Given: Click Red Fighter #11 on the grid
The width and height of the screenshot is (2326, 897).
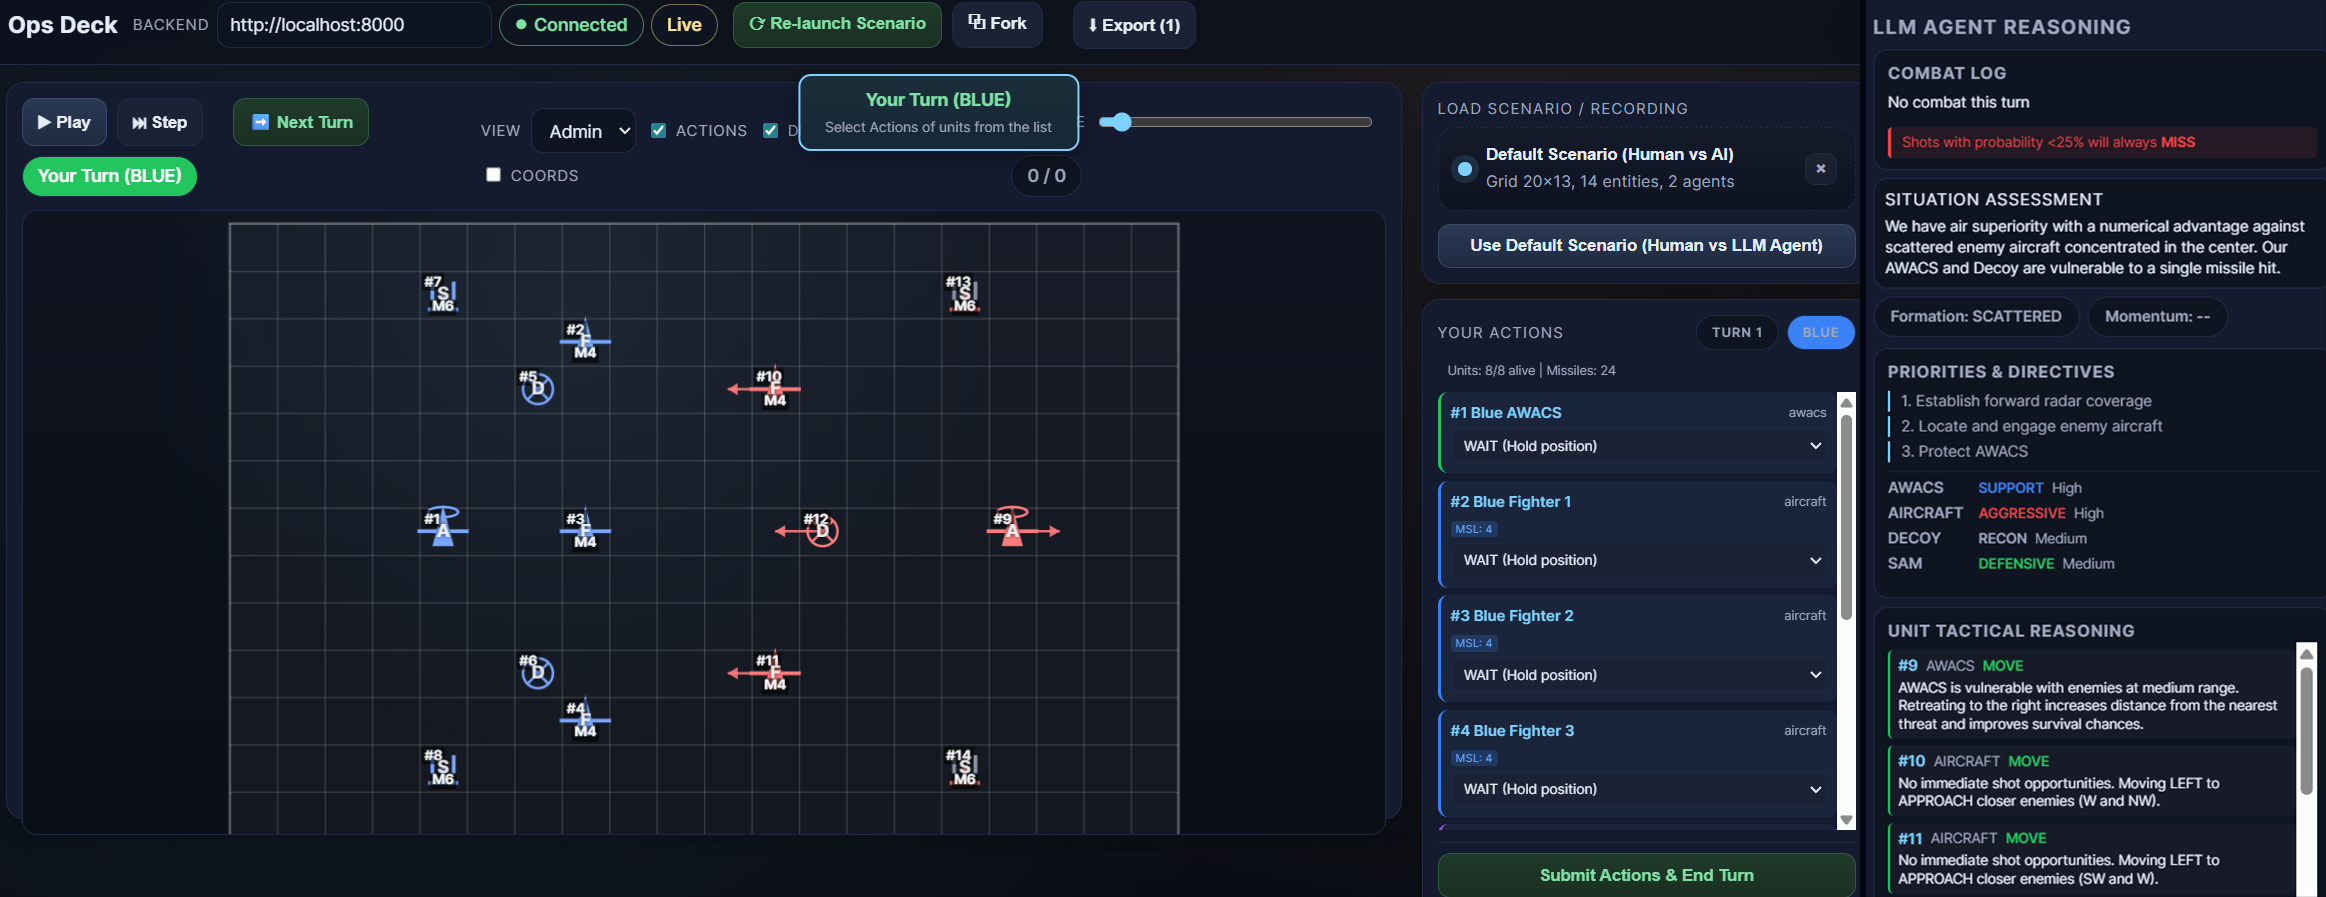Looking at the screenshot, I should point(773,672).
